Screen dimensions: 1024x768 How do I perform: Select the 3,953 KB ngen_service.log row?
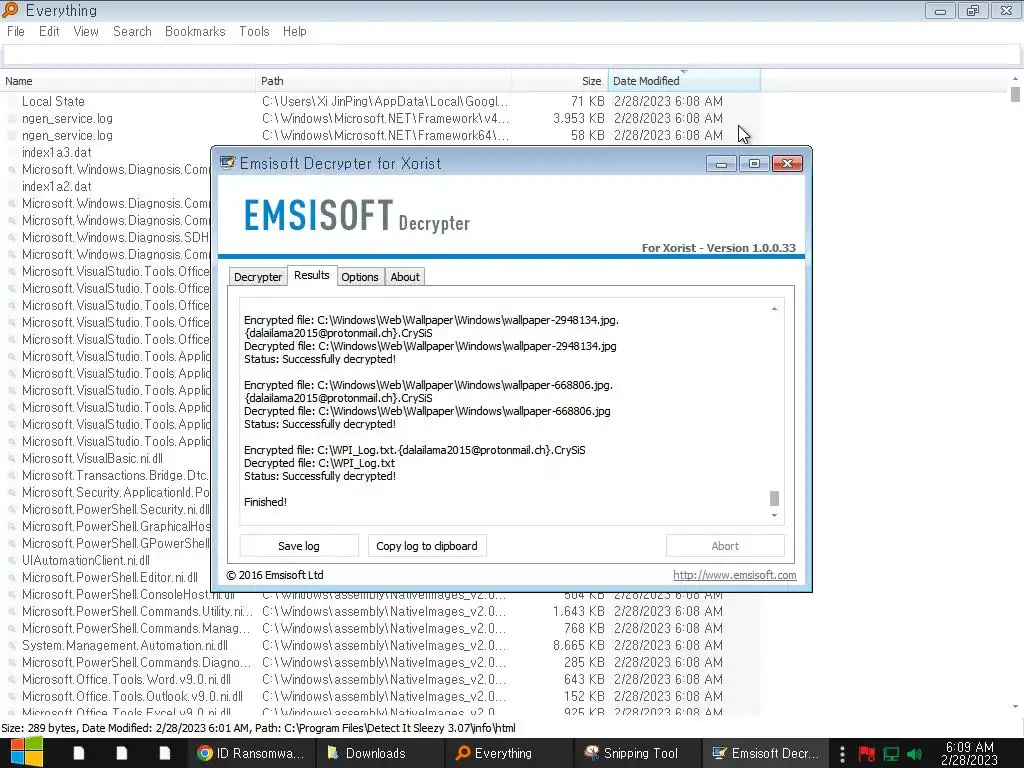tap(380, 118)
